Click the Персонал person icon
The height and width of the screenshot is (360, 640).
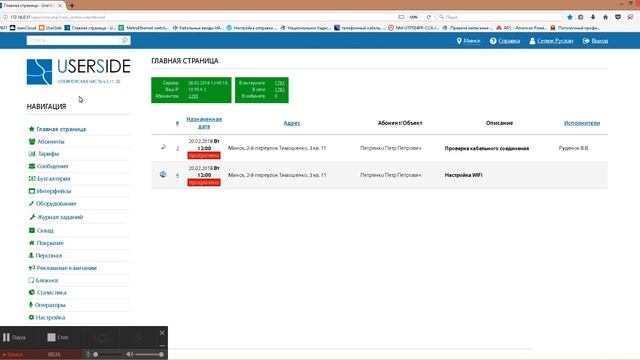click(x=31, y=256)
